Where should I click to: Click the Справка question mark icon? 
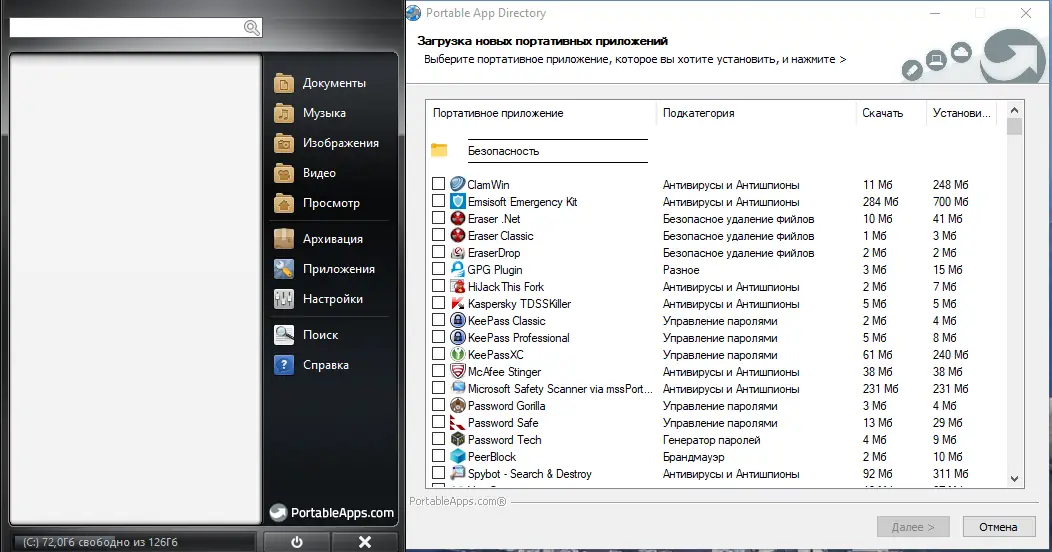point(284,365)
